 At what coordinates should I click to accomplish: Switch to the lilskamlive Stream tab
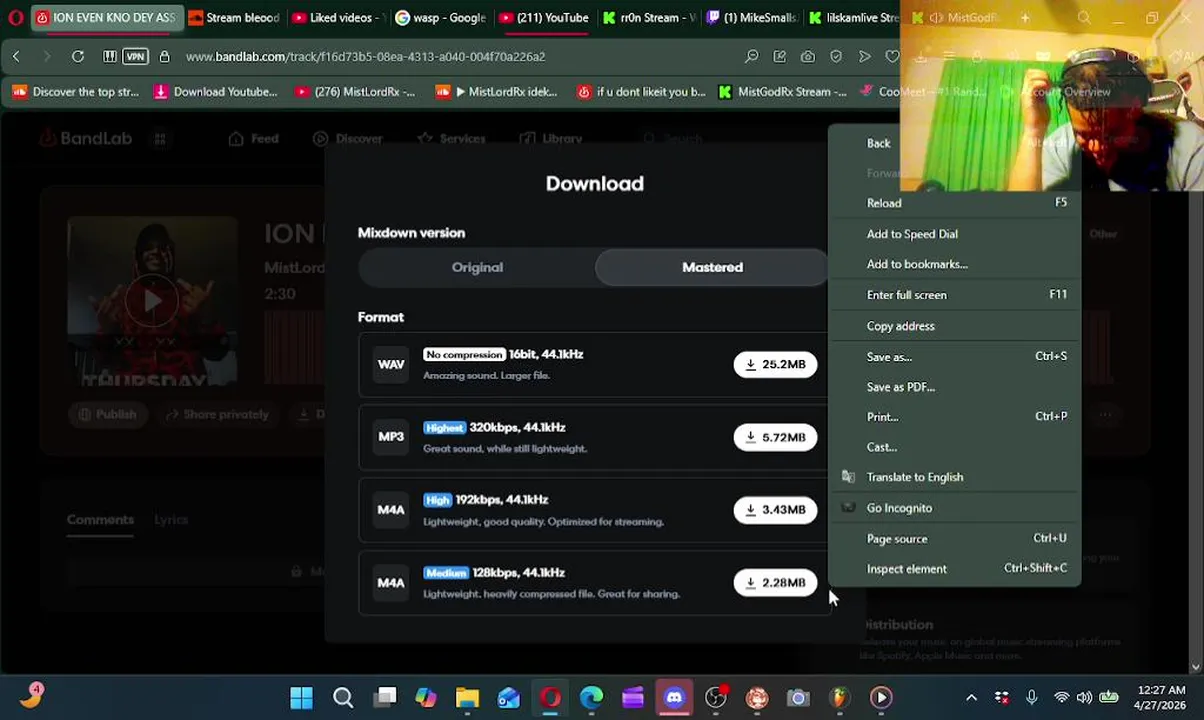[x=855, y=18]
